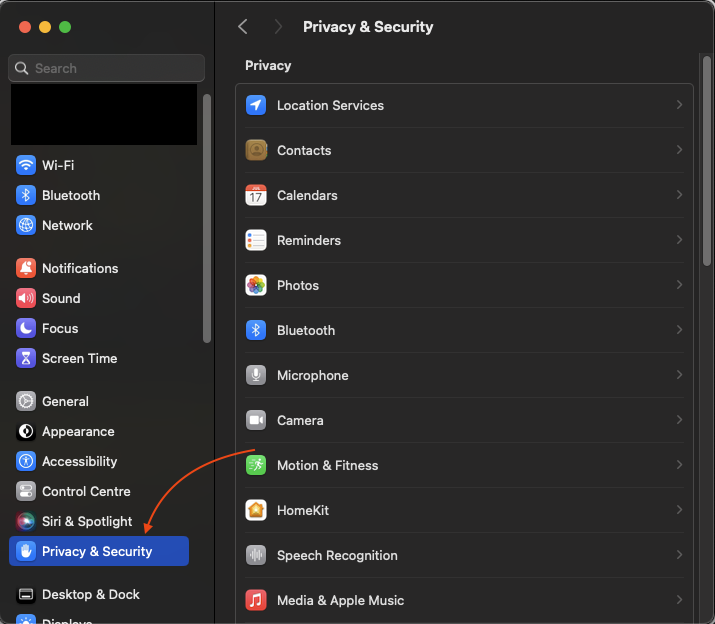Image resolution: width=715 pixels, height=624 pixels.
Task: Click the sidebar vertical scrollbar
Action: (x=207, y=218)
